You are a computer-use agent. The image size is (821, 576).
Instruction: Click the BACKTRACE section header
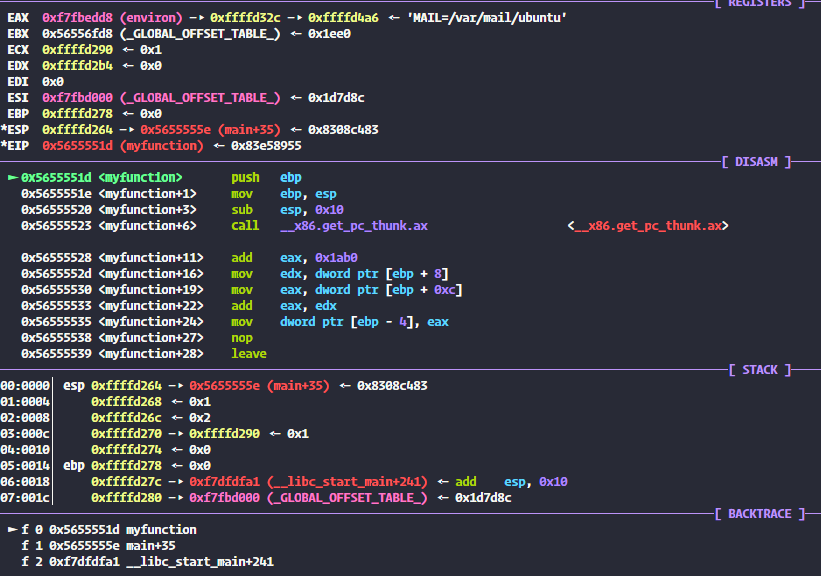[x=760, y=514]
